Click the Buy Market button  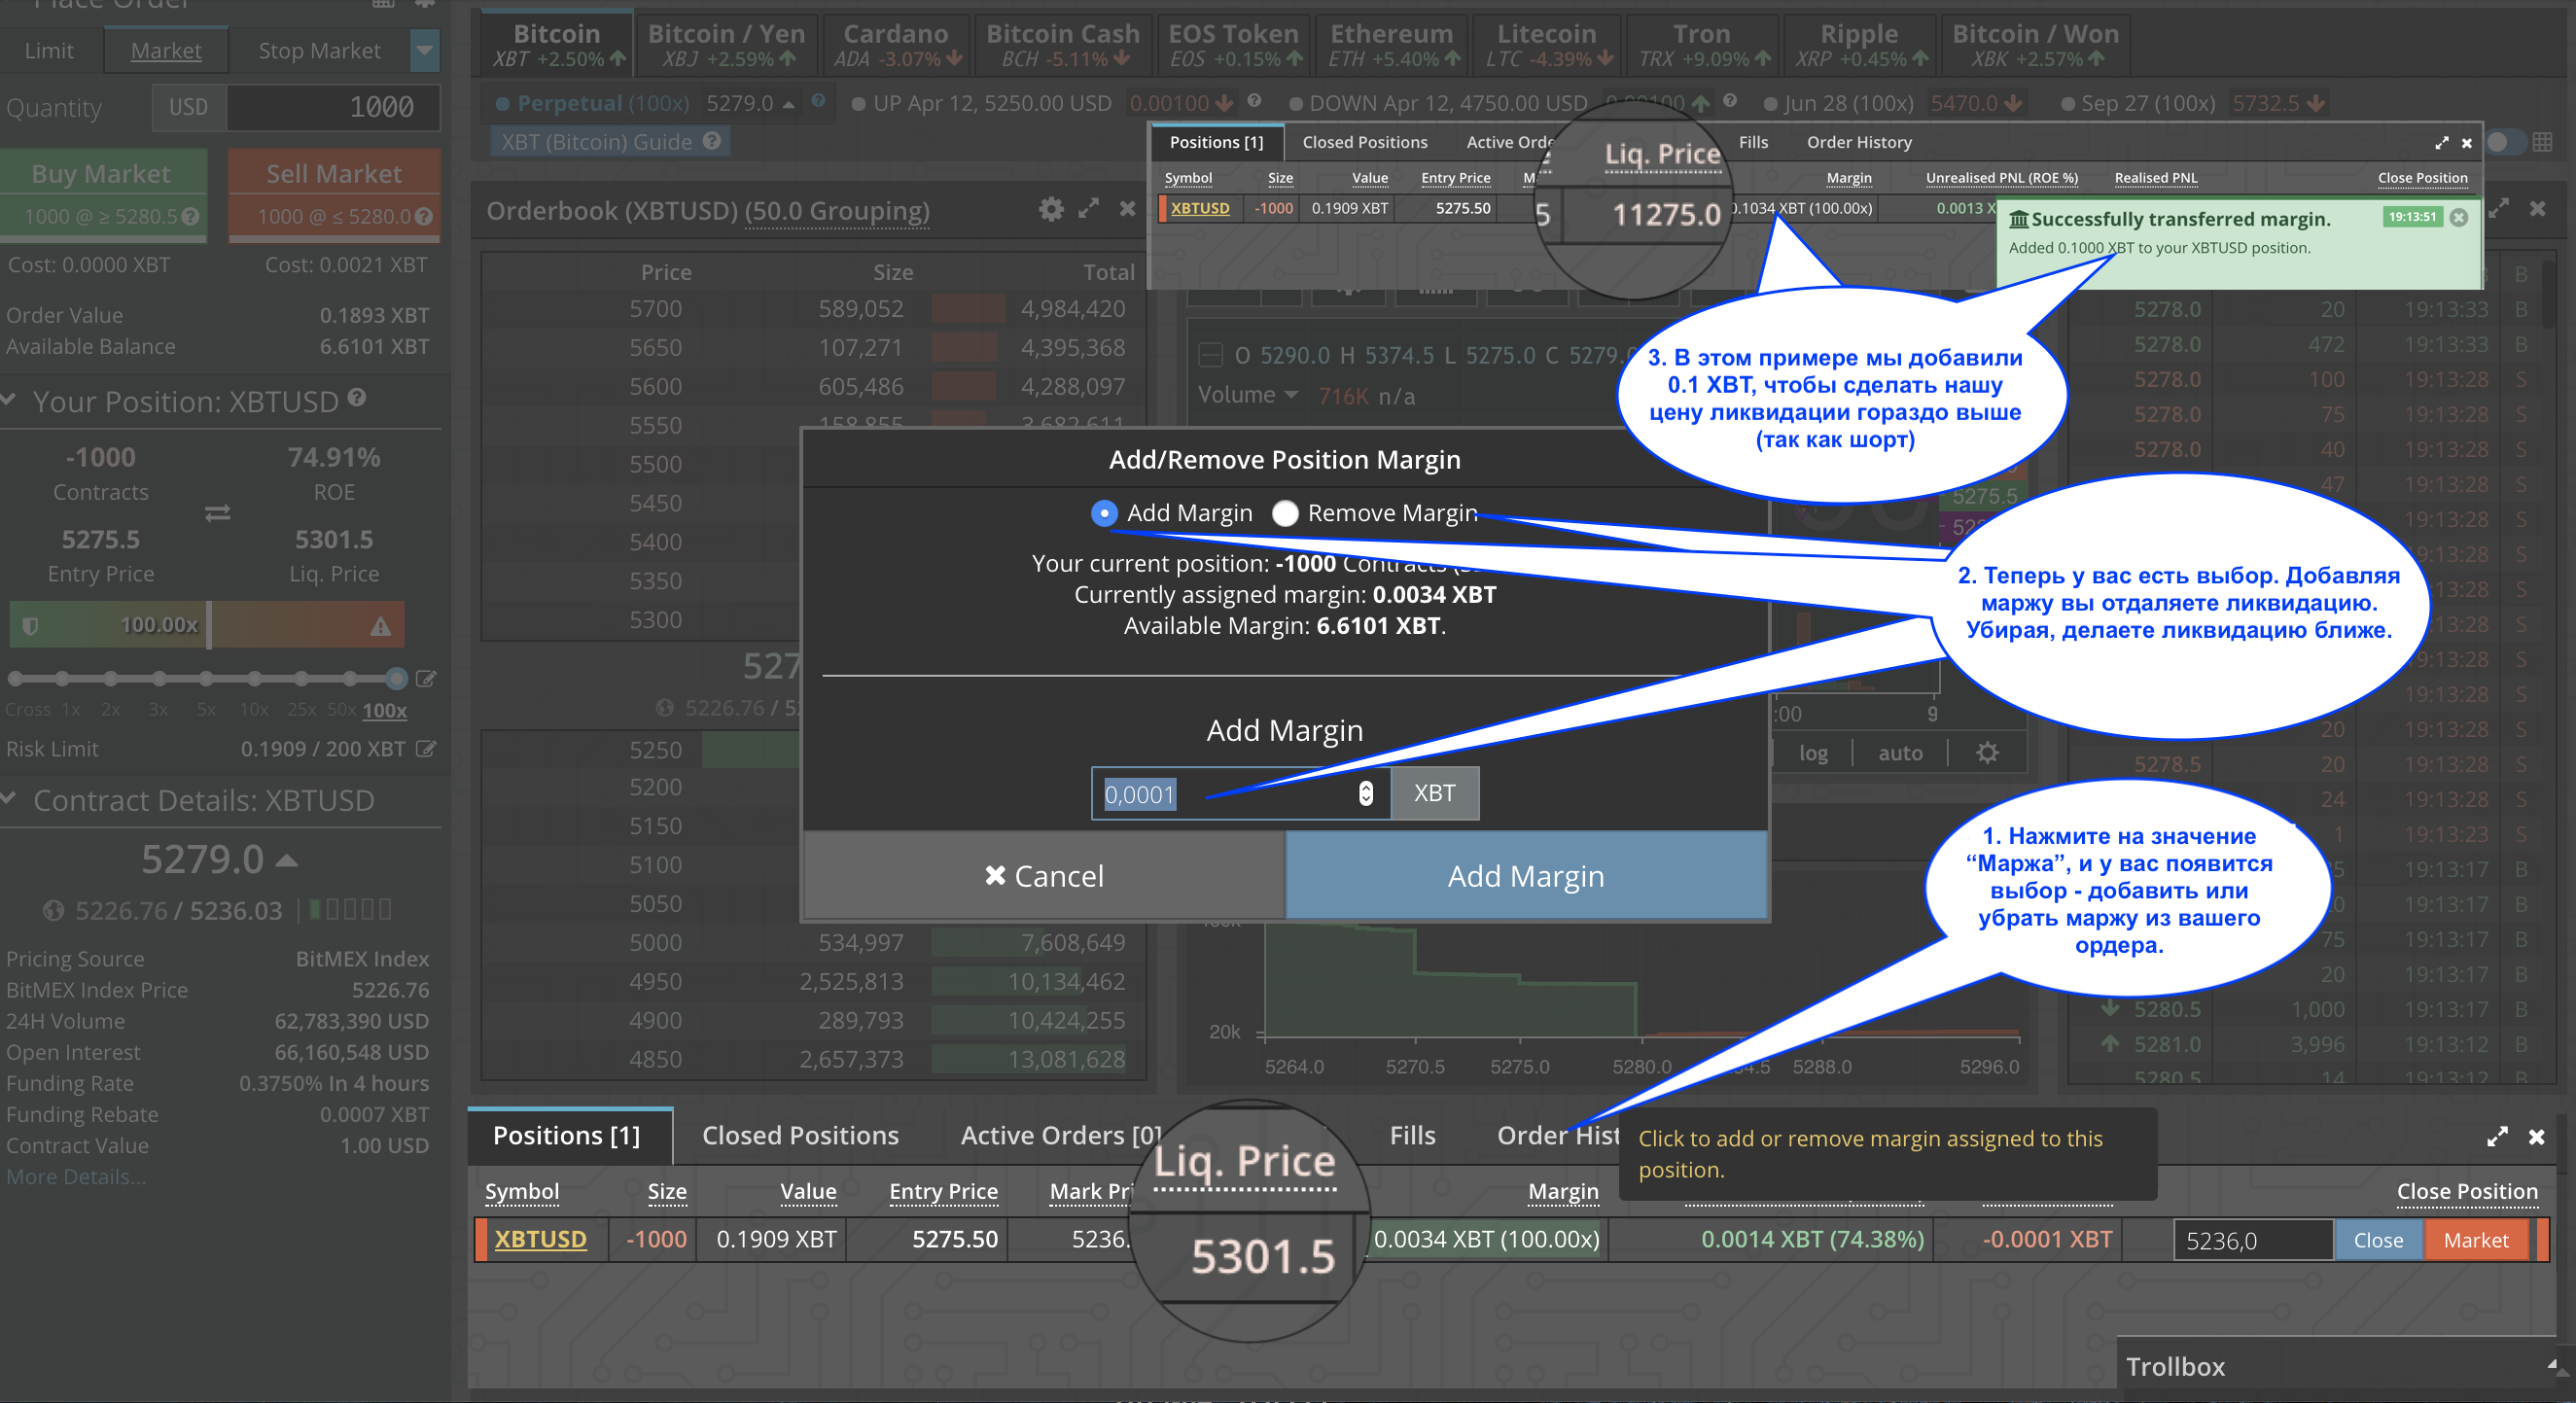[103, 194]
